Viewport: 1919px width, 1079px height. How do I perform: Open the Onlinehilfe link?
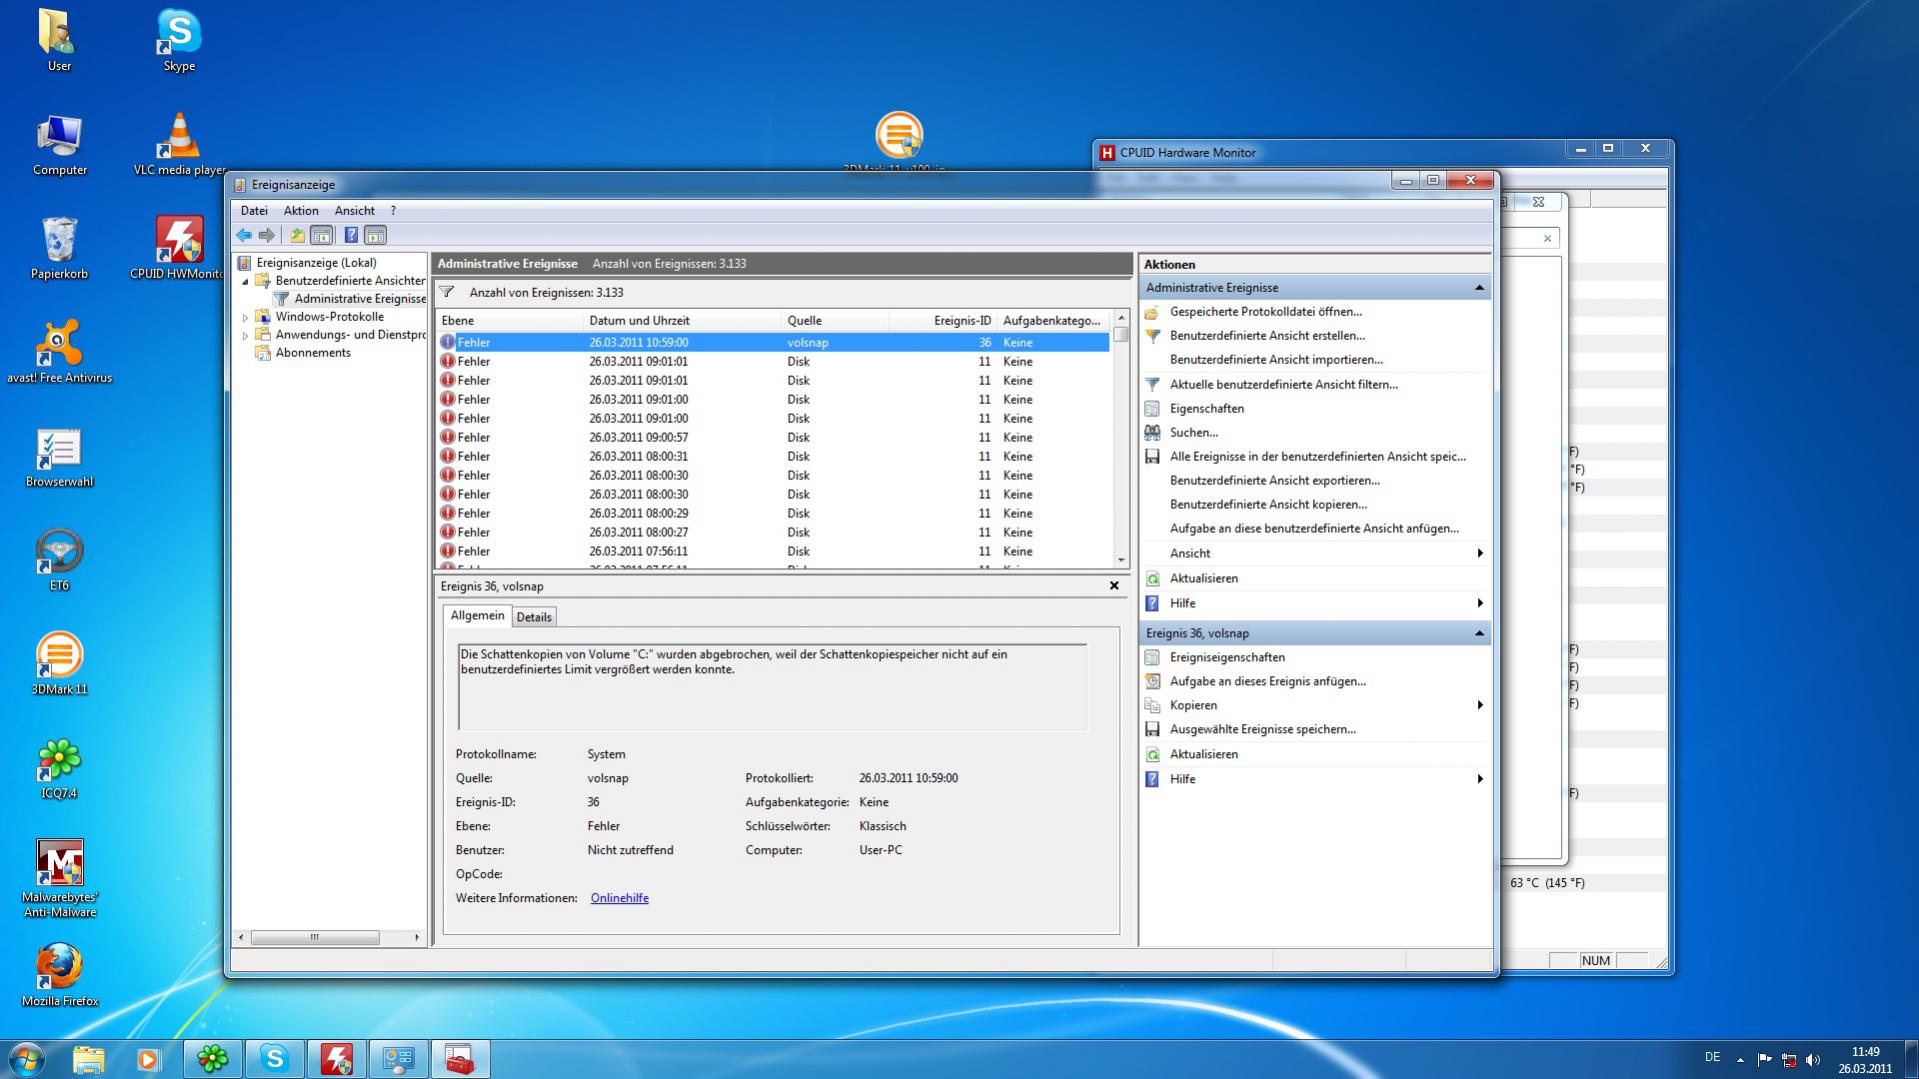(x=619, y=898)
